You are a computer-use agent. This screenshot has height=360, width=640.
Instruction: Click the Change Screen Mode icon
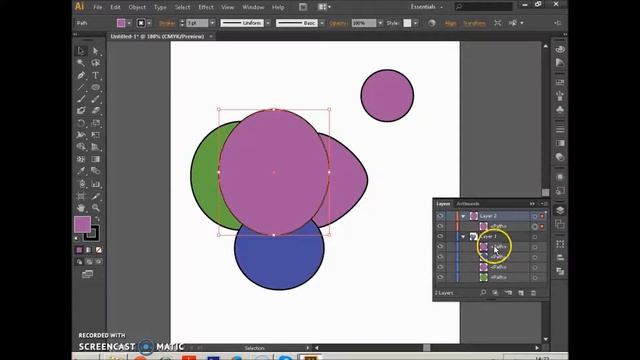click(x=87, y=274)
